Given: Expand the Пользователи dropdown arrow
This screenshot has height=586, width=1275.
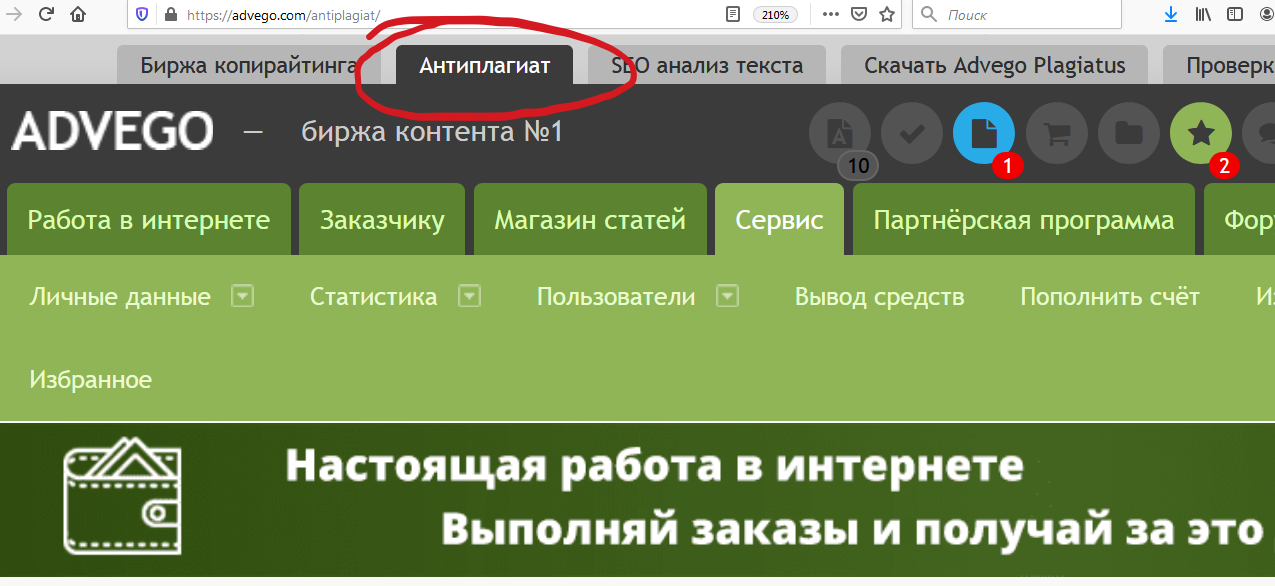Looking at the screenshot, I should pos(727,296).
